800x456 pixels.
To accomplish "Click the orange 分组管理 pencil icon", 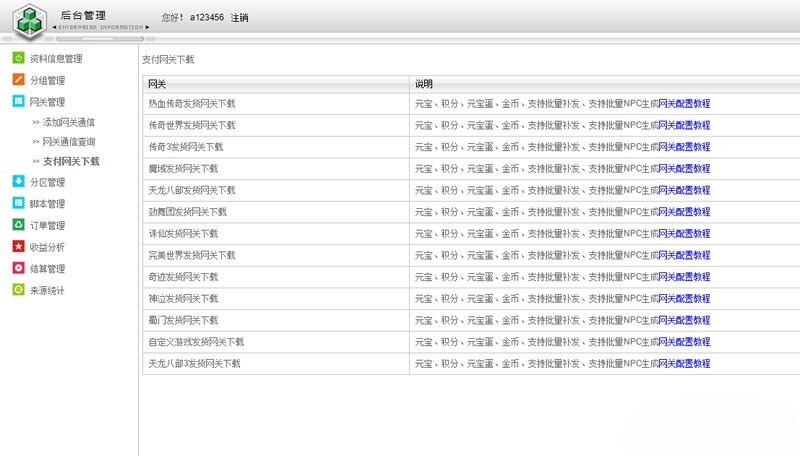I will [18, 80].
